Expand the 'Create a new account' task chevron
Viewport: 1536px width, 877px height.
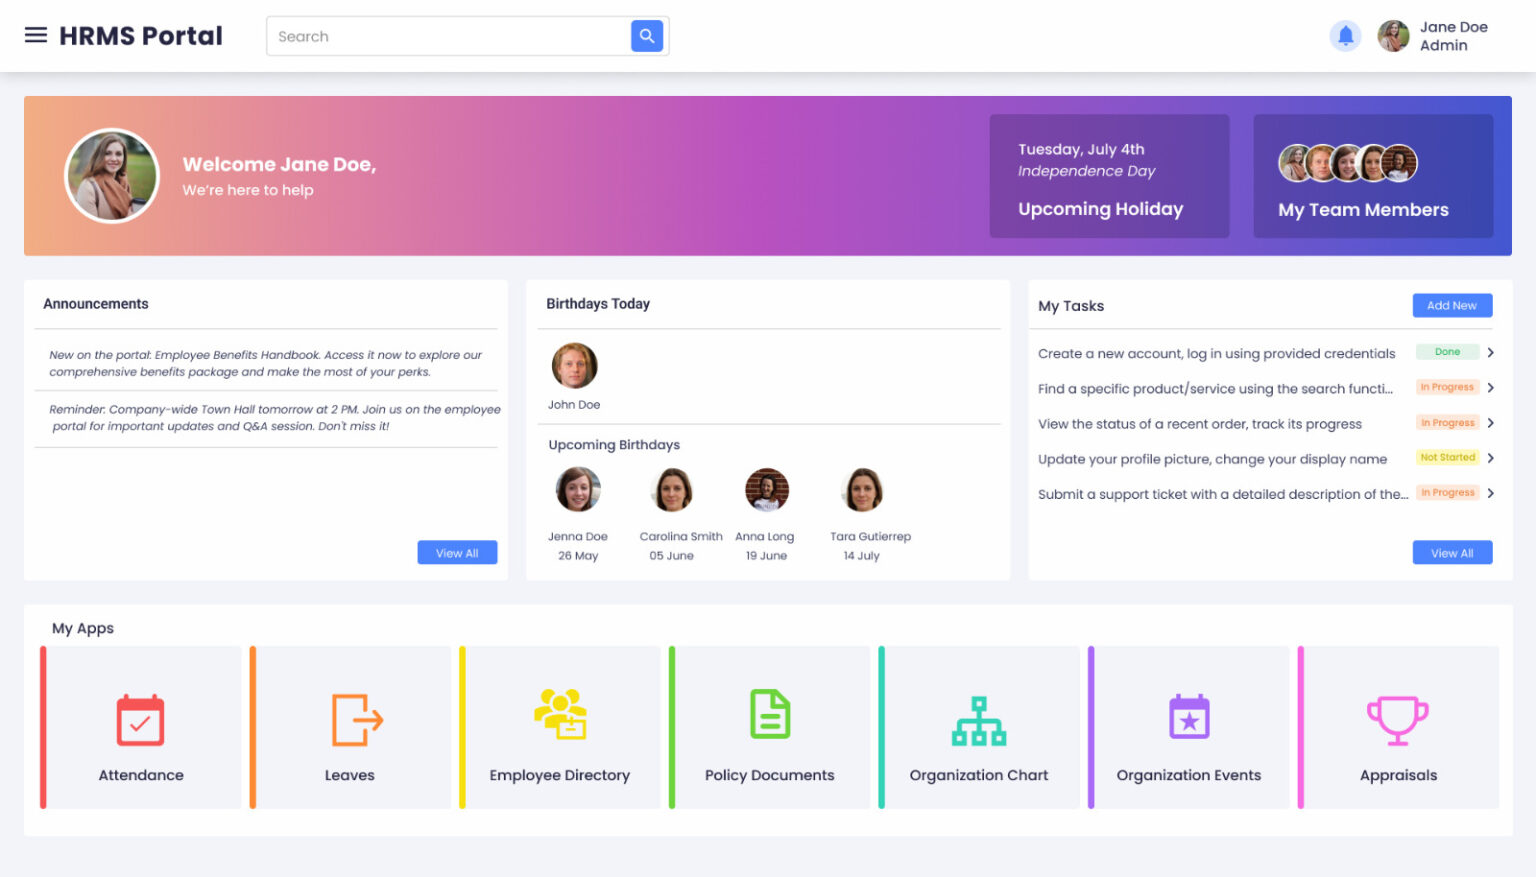click(1490, 353)
